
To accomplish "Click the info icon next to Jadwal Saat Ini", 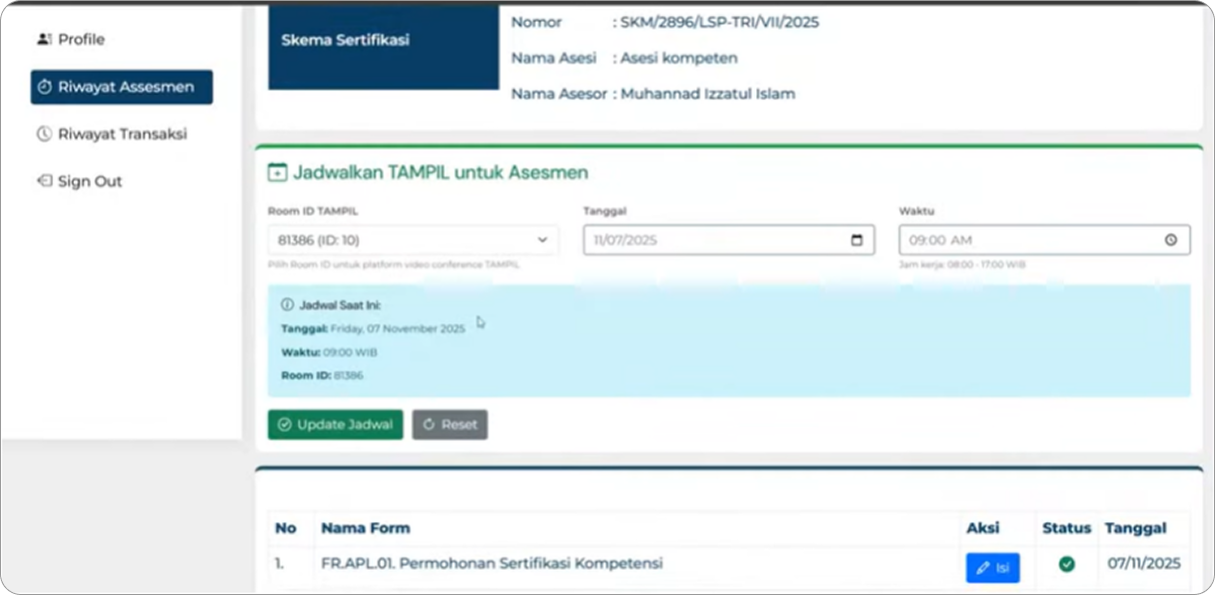I will pos(287,305).
